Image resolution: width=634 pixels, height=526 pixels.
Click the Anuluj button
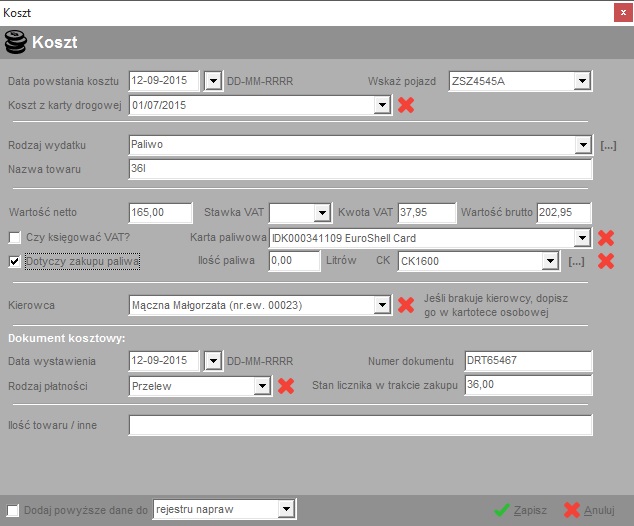[589, 510]
